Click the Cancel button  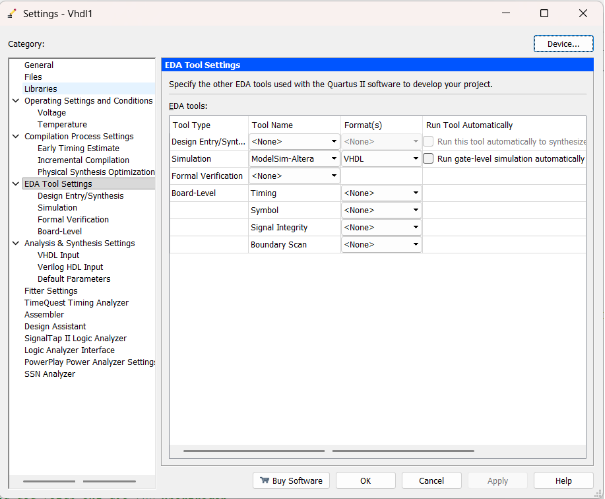tap(431, 481)
